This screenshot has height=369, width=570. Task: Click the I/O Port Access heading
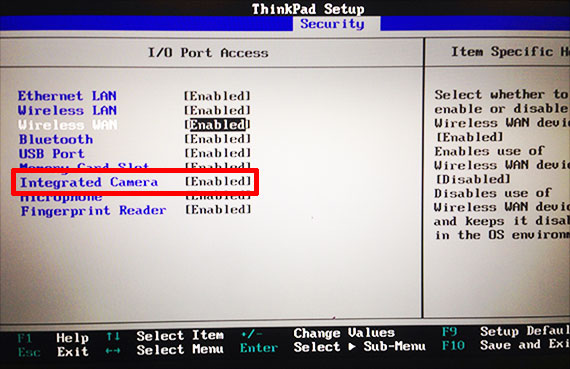coord(208,53)
